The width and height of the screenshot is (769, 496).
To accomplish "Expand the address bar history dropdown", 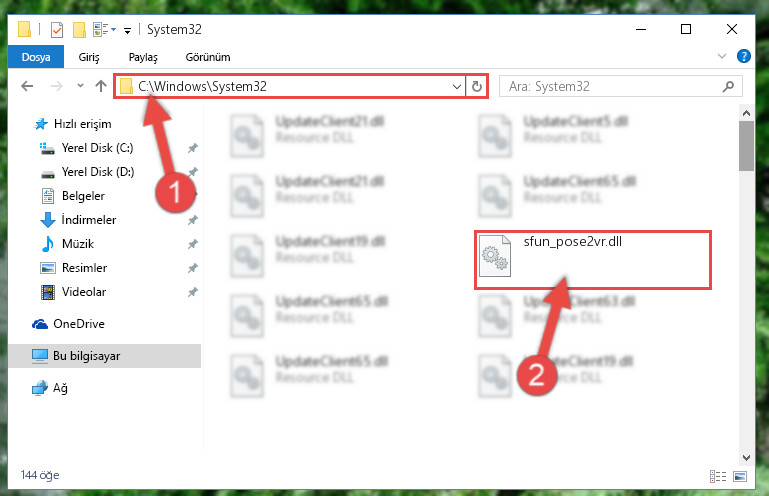I will (x=457, y=87).
